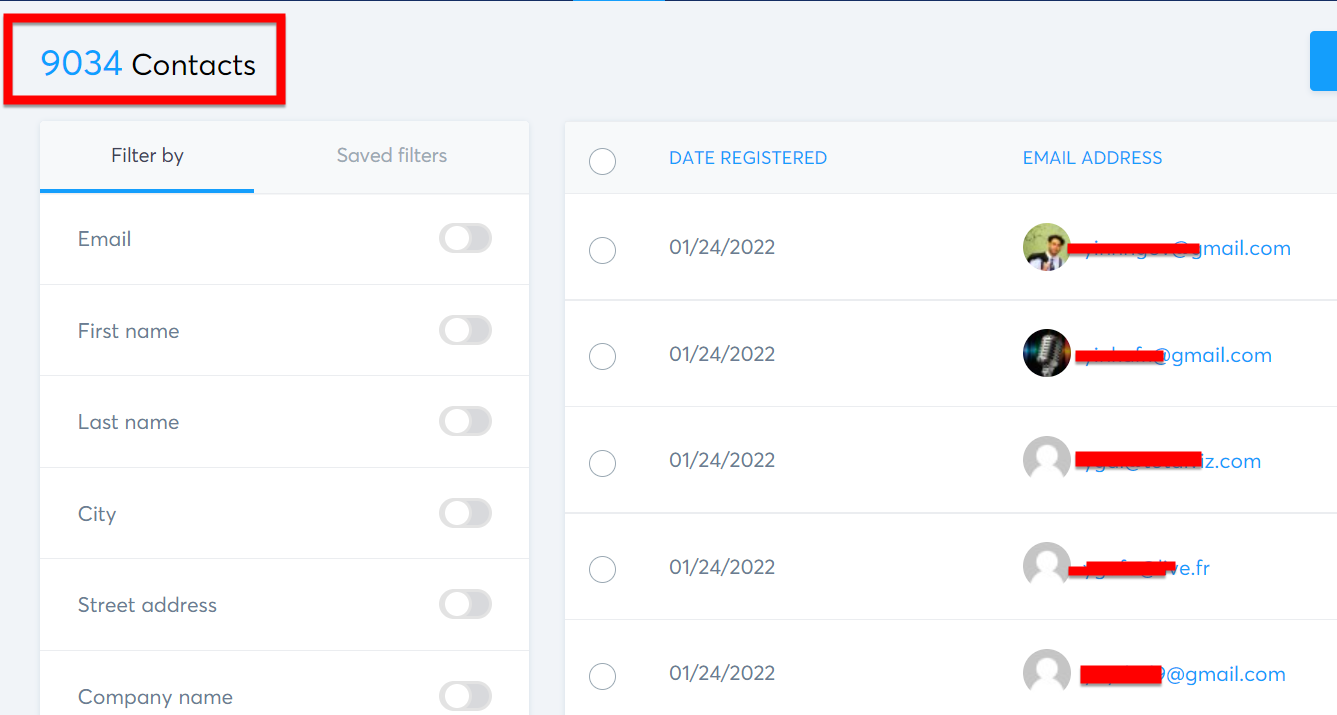
Task: Open the Filter by tab
Action: (147, 156)
